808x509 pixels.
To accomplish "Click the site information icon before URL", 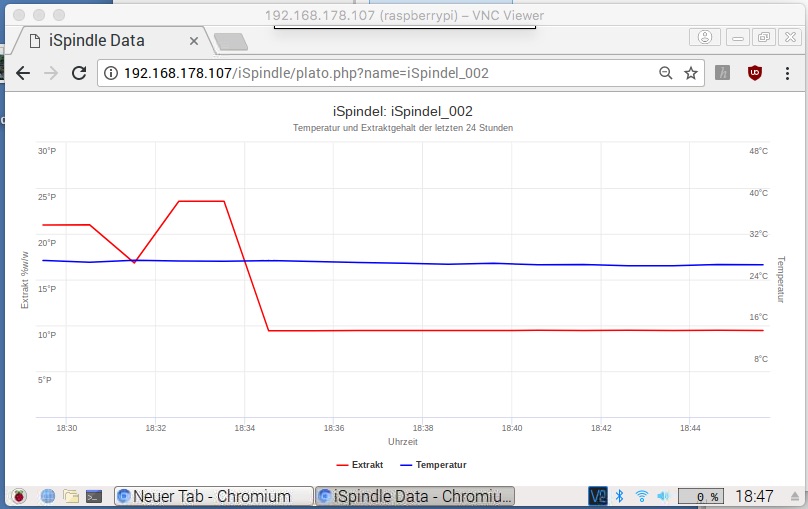I will click(x=111, y=73).
